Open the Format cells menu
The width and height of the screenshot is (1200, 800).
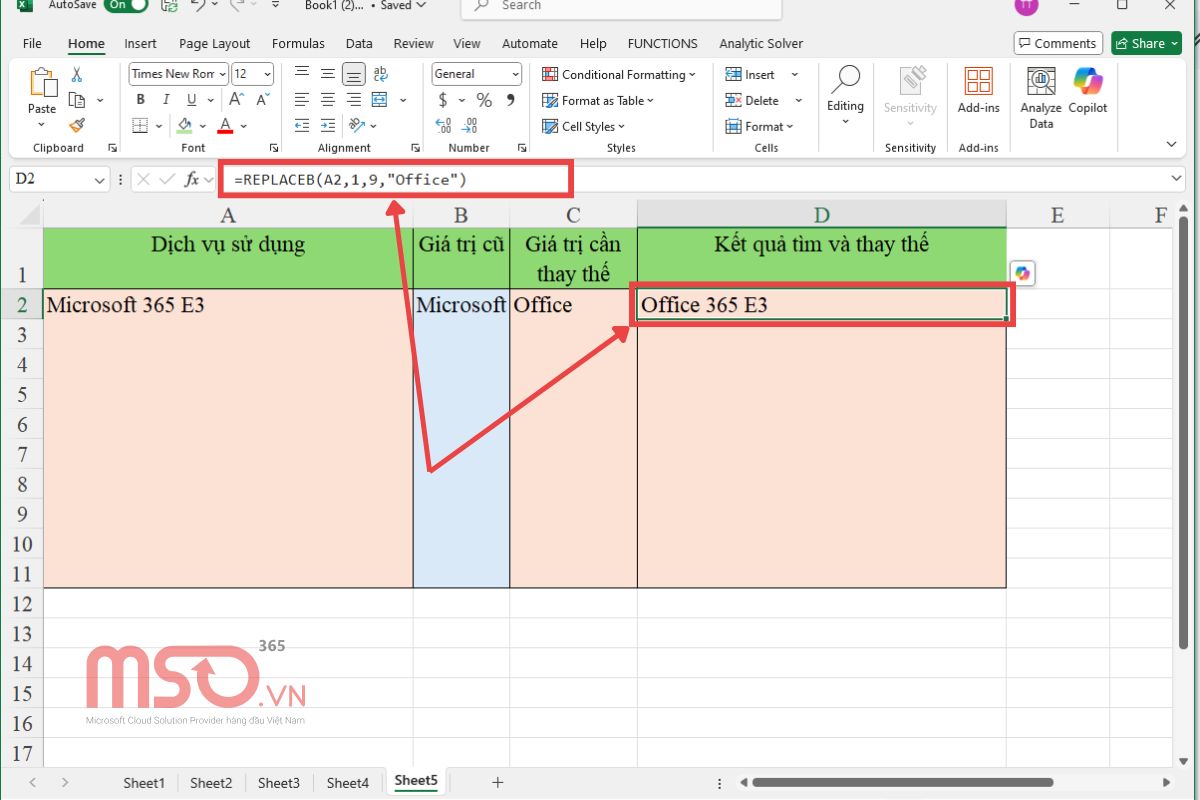(760, 126)
